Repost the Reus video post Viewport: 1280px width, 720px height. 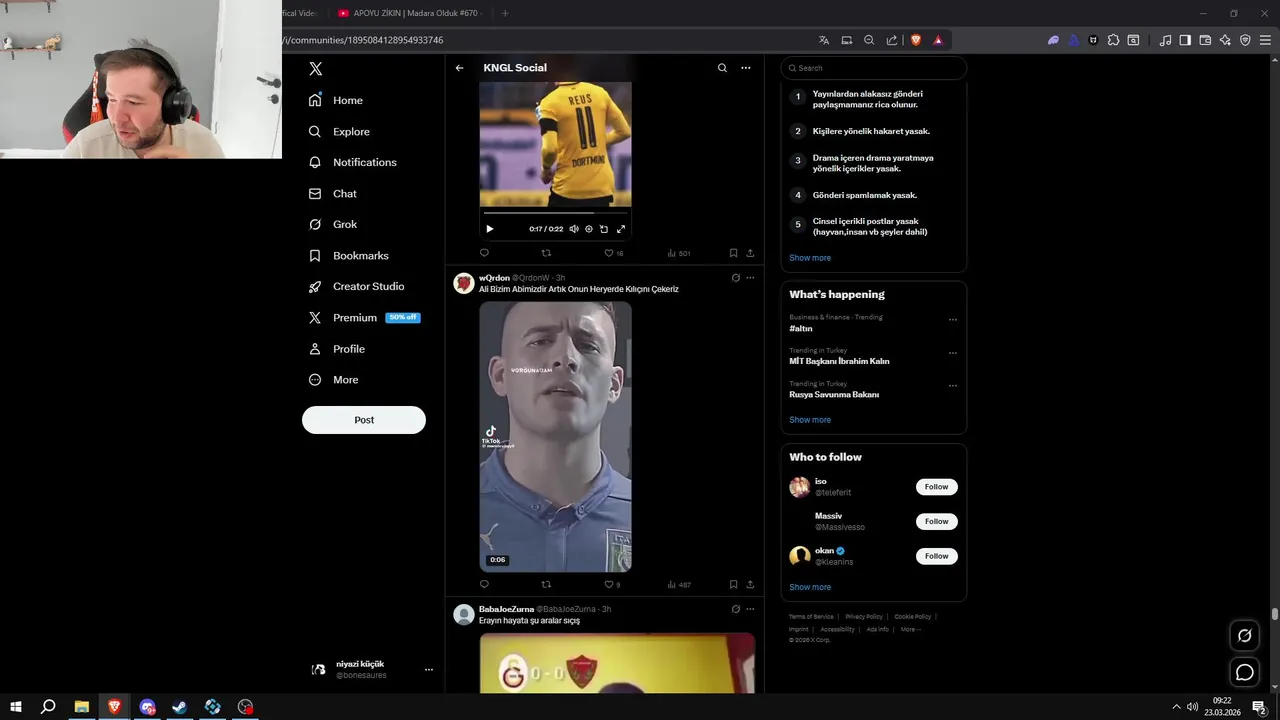point(546,253)
